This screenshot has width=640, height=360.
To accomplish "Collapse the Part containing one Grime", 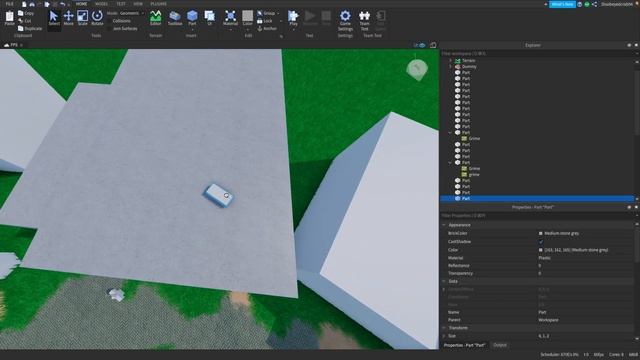I will [x=450, y=133].
